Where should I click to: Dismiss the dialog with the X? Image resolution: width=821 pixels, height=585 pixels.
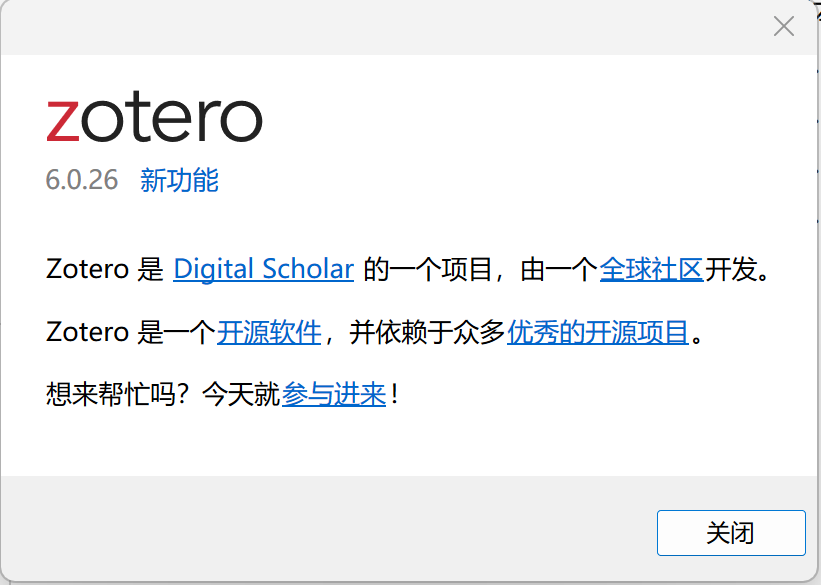pyautogui.click(x=784, y=26)
